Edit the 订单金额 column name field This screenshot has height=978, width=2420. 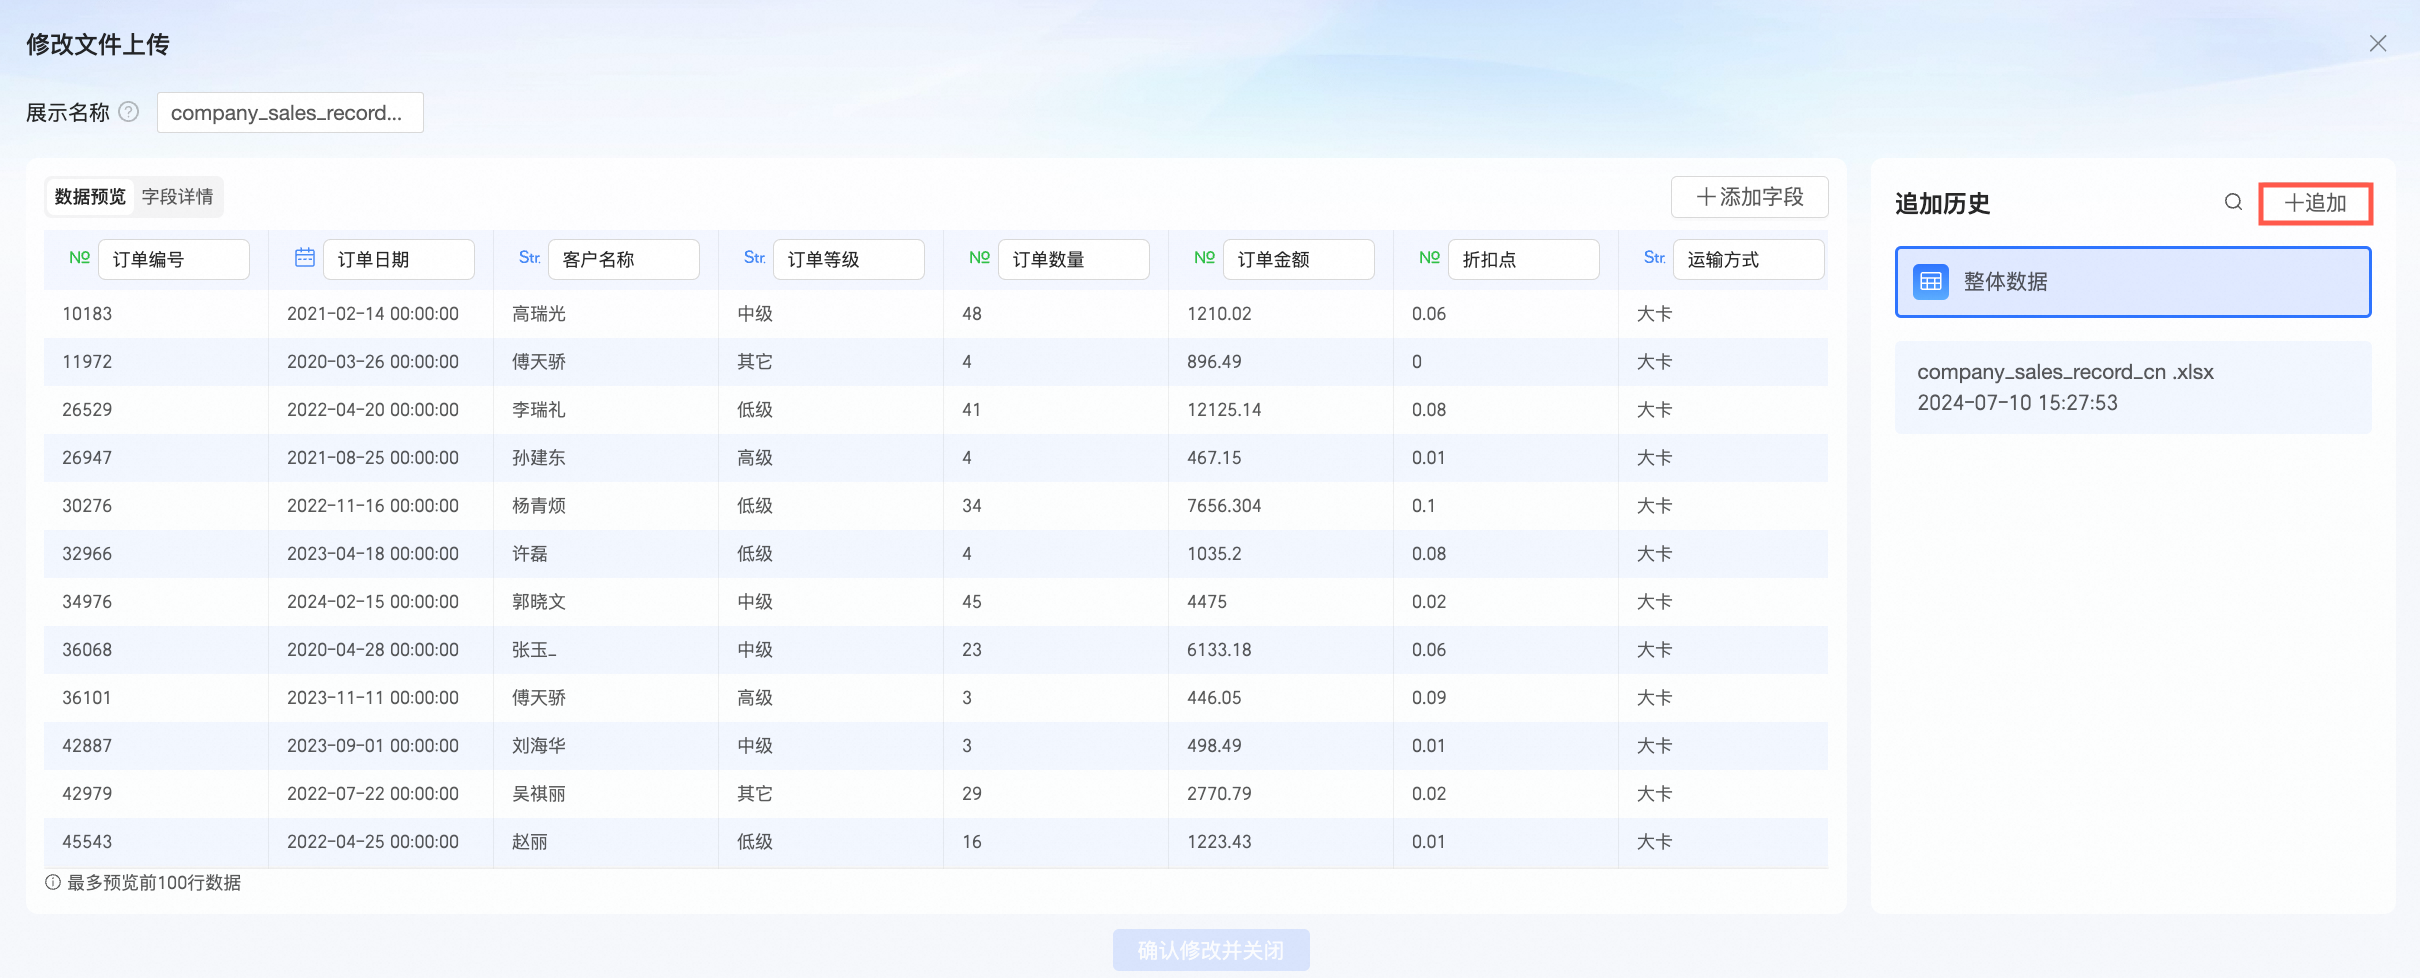pyautogui.click(x=1299, y=260)
